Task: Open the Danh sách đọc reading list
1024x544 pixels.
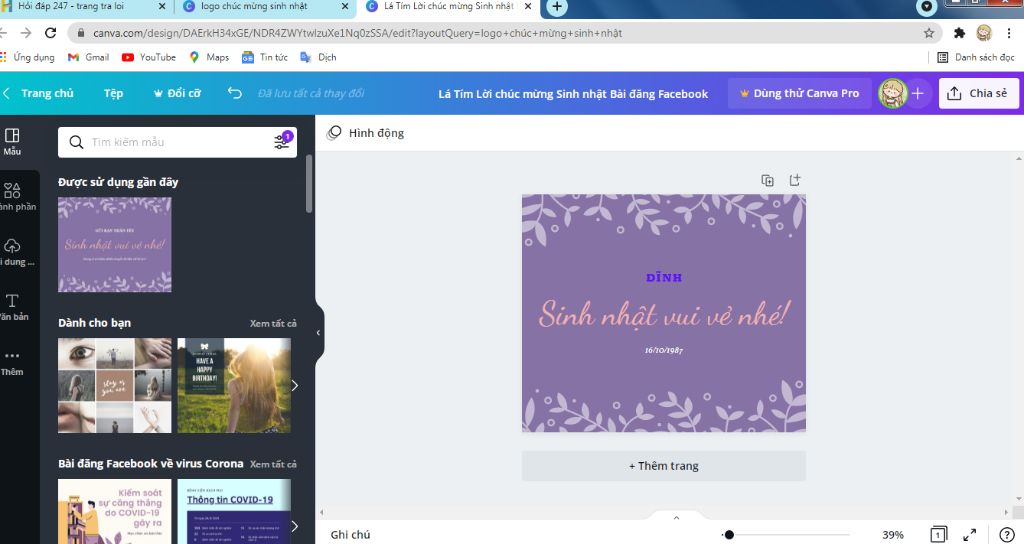Action: pos(976,57)
